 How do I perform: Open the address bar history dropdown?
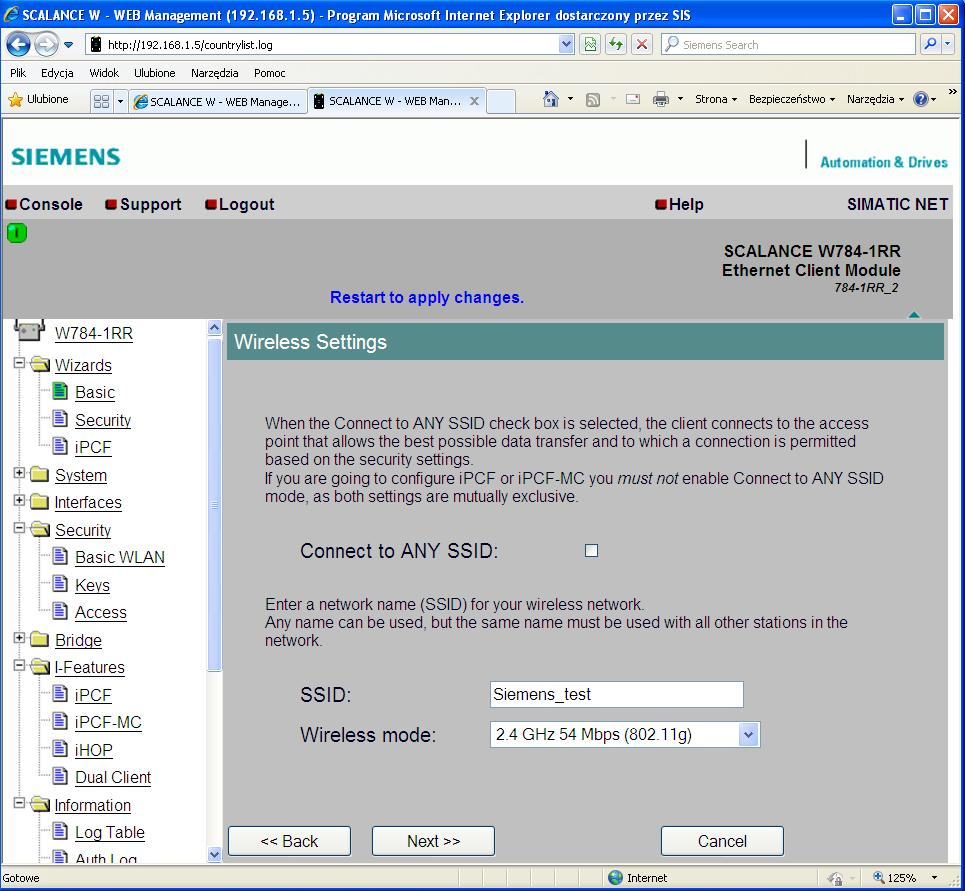(566, 44)
